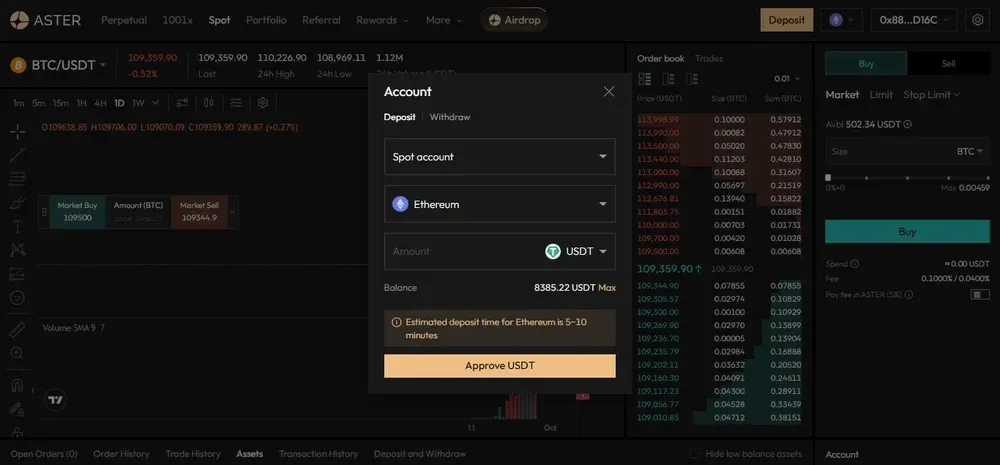Open the global settings icon in header

click(978, 20)
